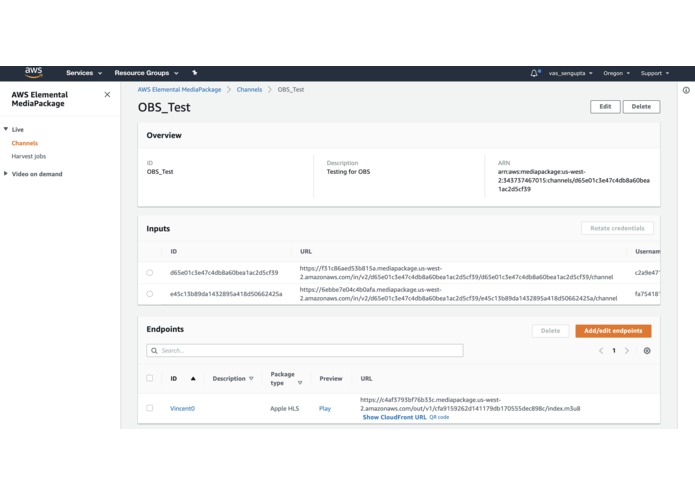Click the Delete channel button
The height and width of the screenshot is (494, 695).
(641, 107)
